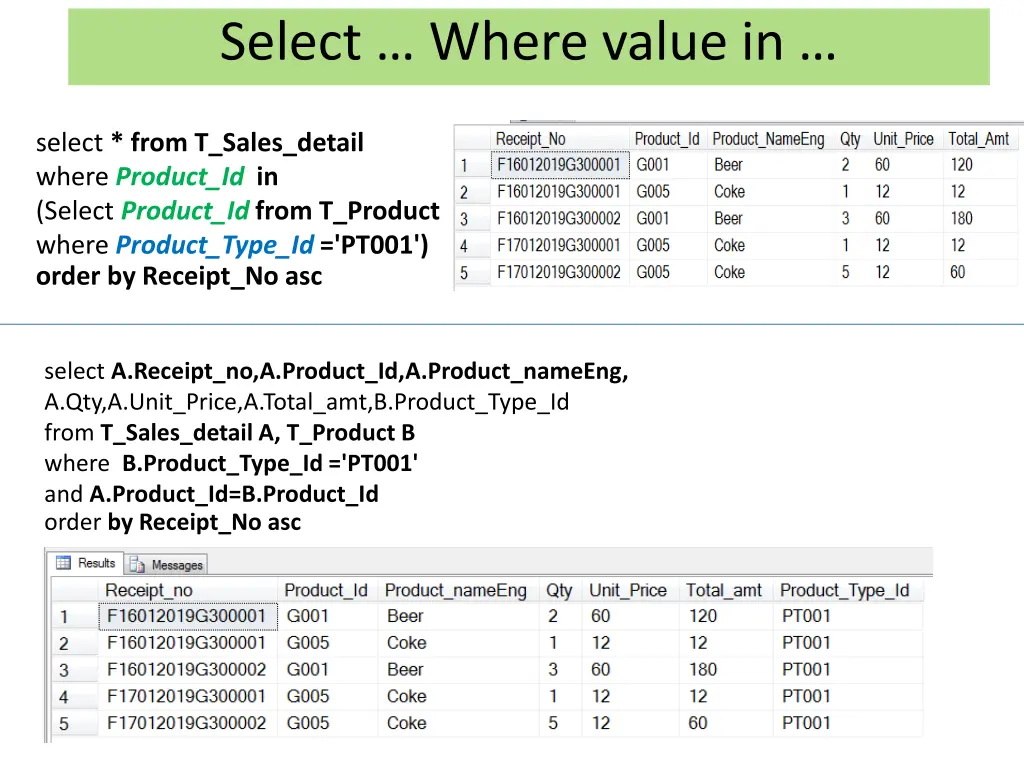Click the Qty column header in the lower result grid
The height and width of the screenshot is (768, 1024).
(559, 590)
